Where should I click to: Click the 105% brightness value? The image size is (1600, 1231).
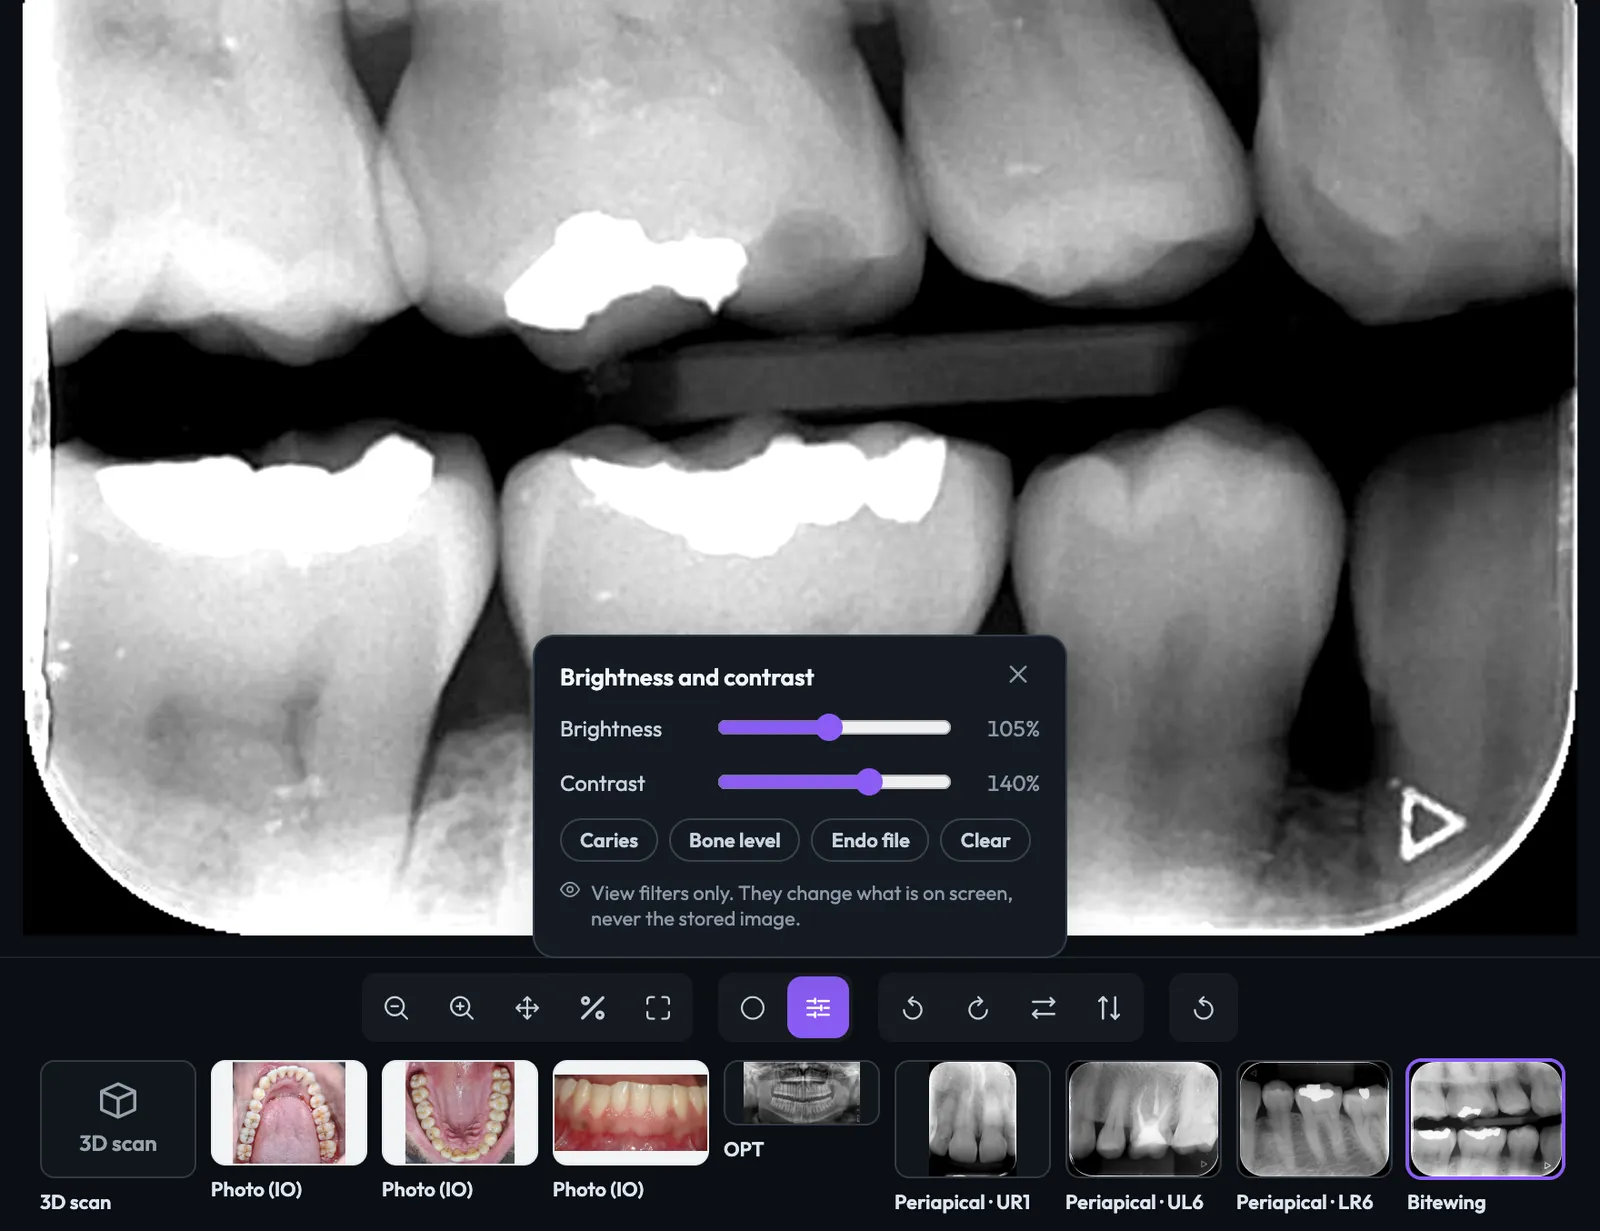tap(1013, 729)
